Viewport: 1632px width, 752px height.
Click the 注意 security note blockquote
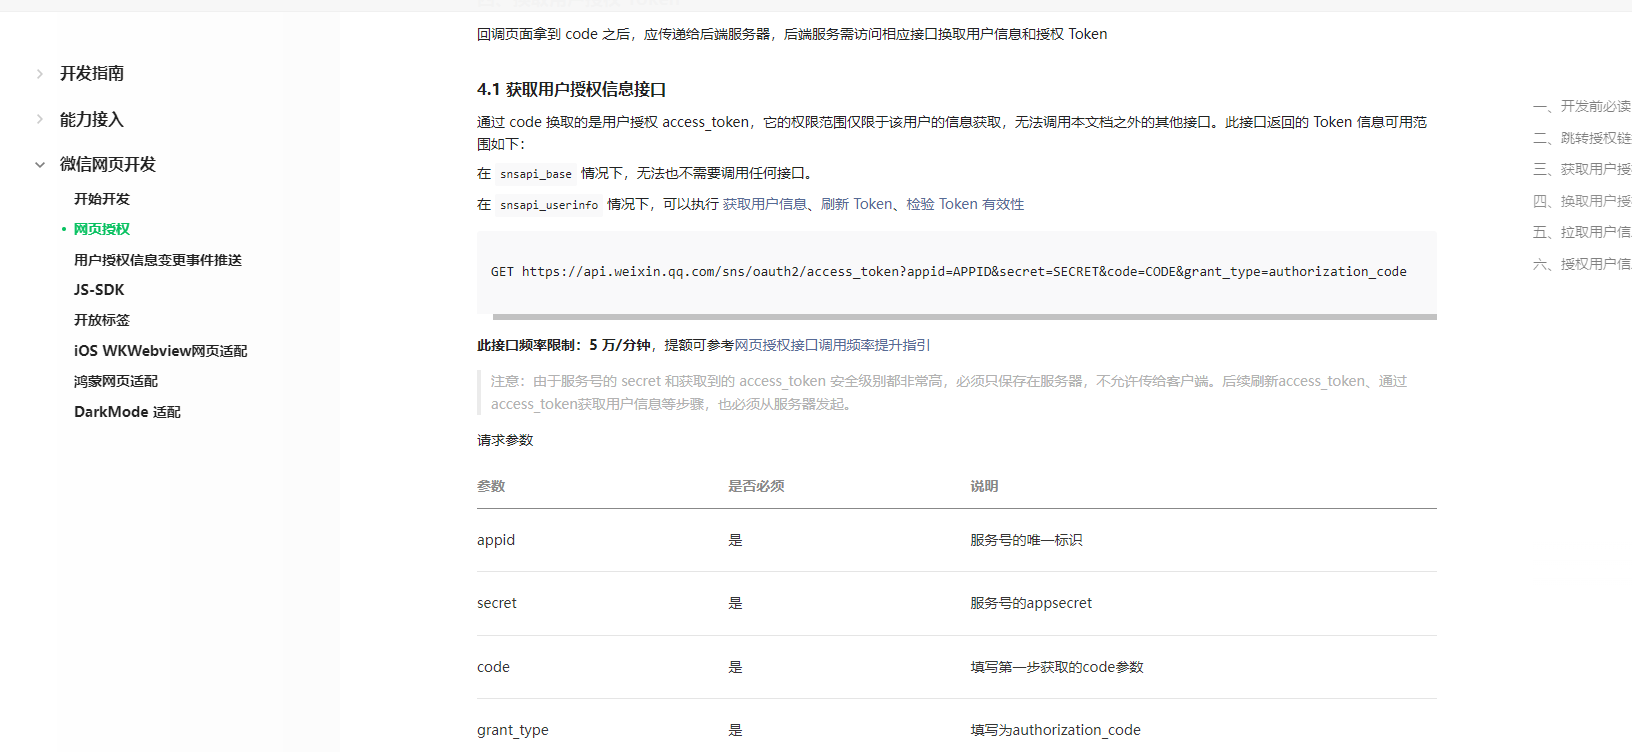click(957, 392)
